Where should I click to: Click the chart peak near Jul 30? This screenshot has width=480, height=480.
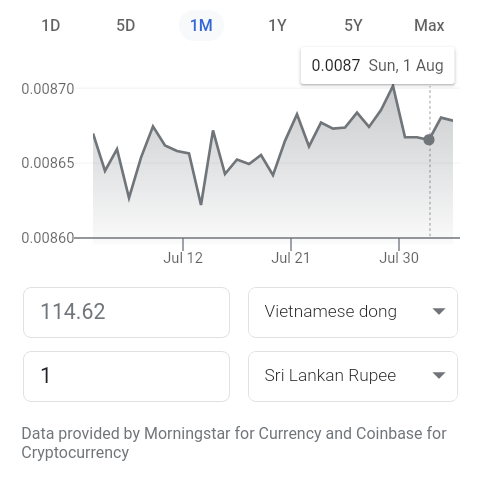point(393,86)
